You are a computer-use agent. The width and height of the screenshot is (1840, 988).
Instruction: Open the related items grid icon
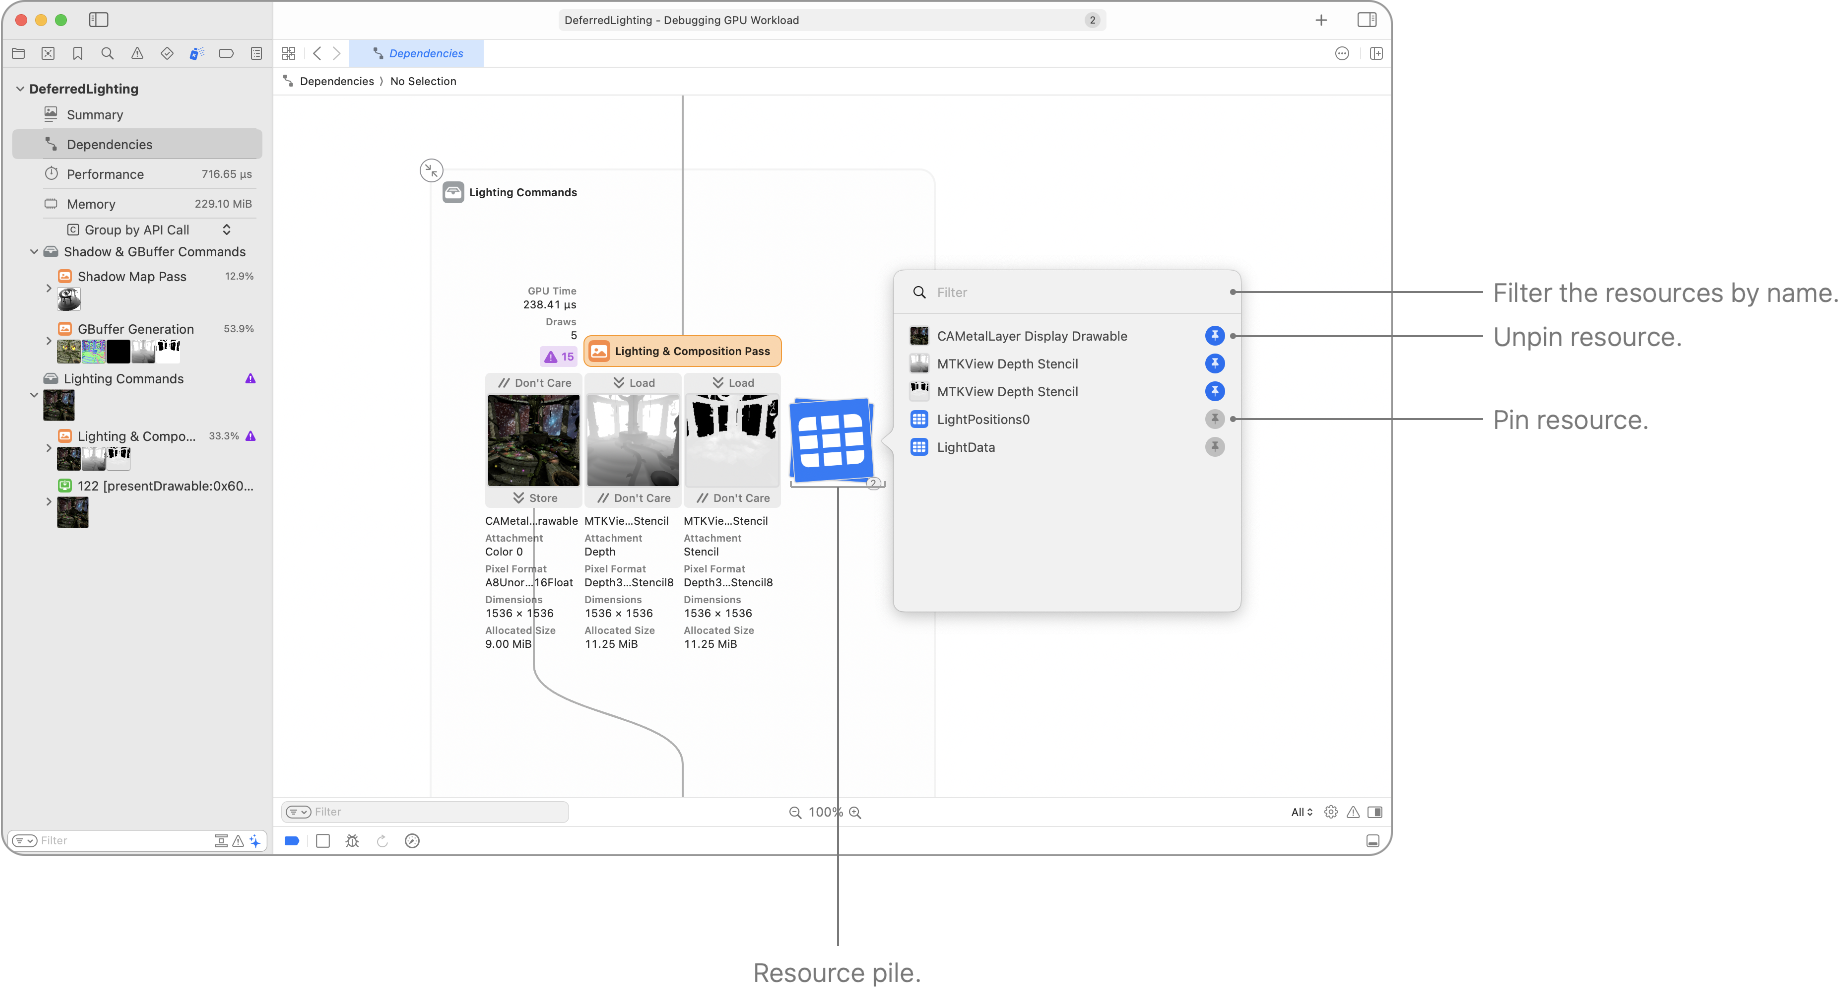(288, 54)
